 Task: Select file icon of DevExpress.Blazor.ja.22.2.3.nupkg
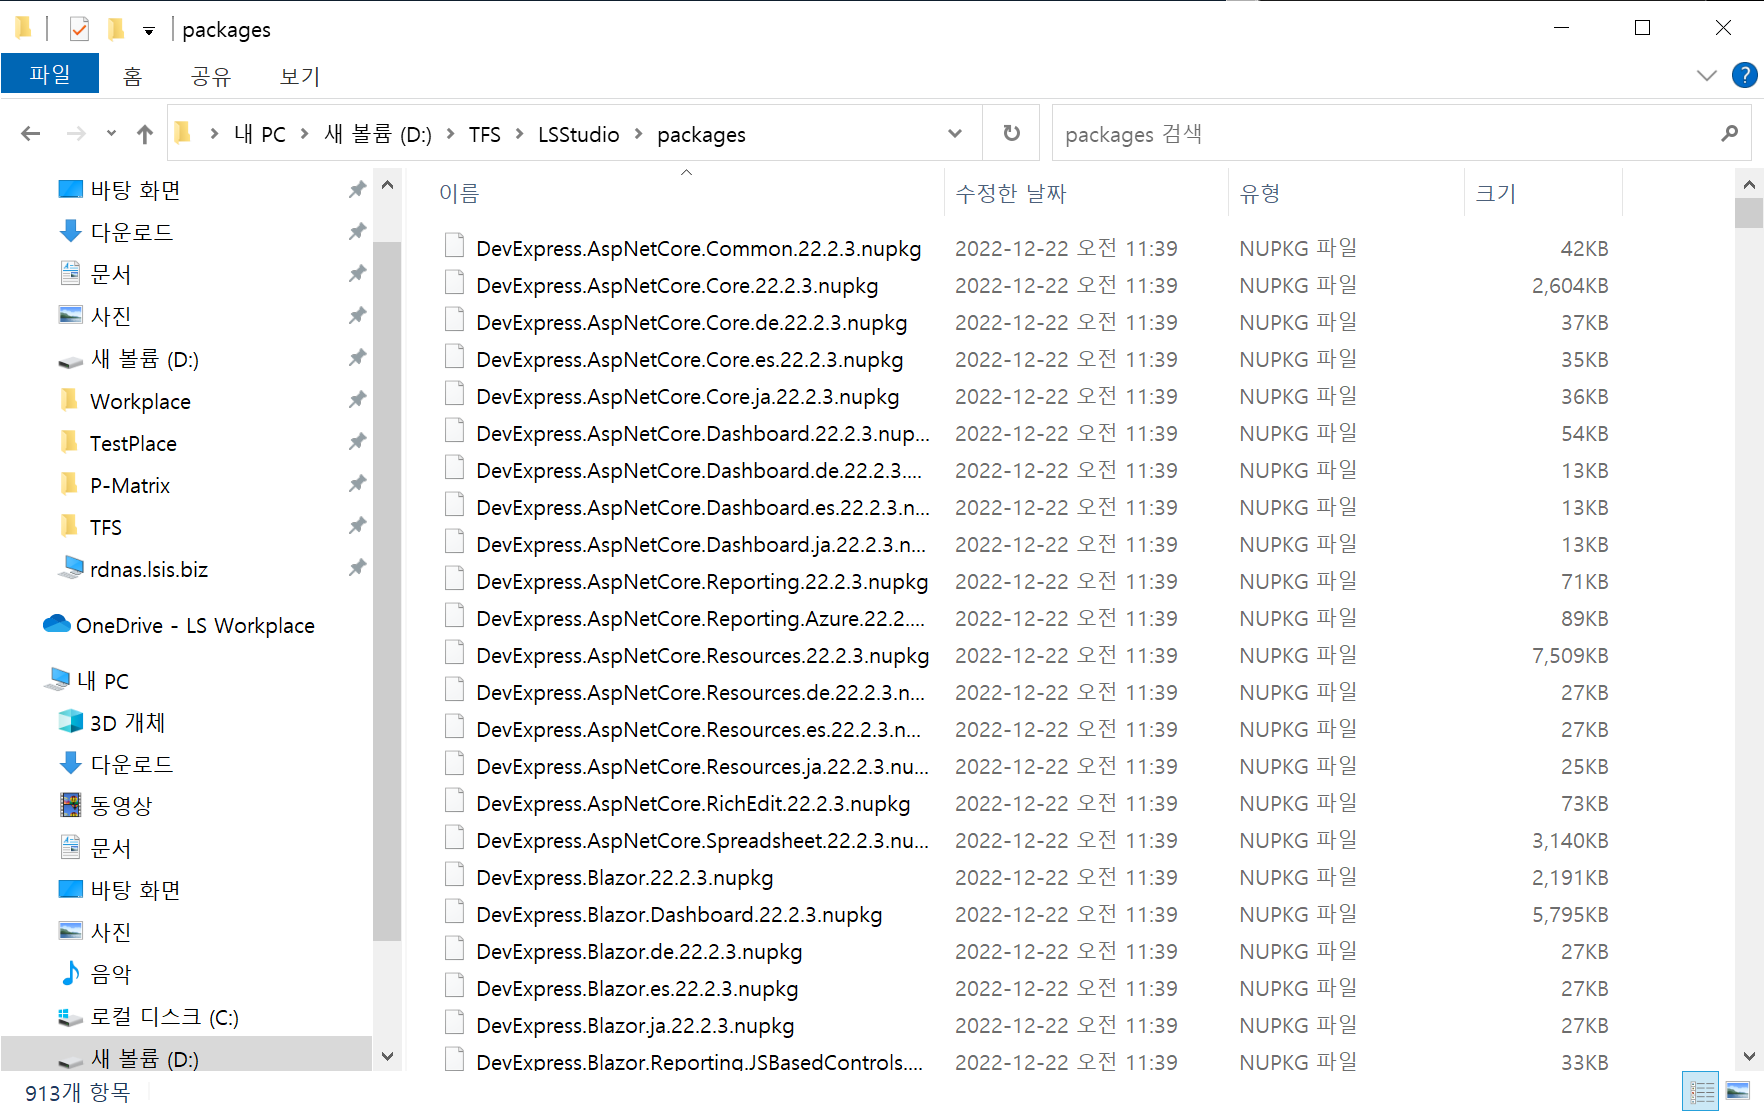[x=454, y=1023]
